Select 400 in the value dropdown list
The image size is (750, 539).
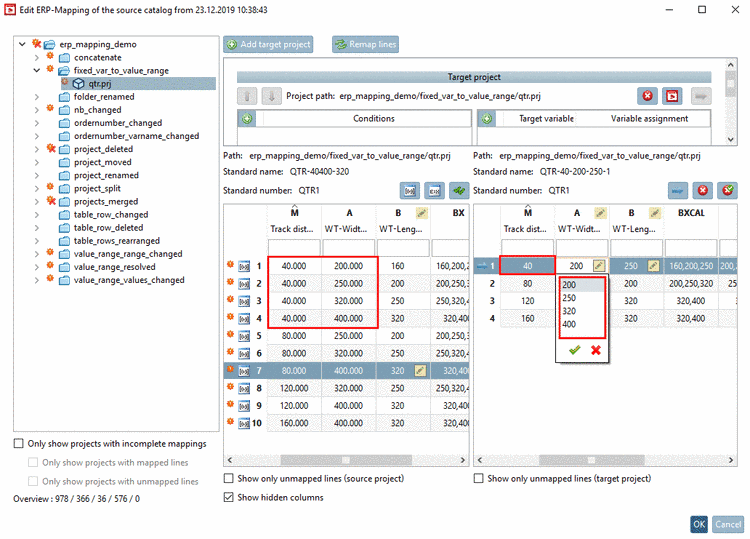pos(582,324)
